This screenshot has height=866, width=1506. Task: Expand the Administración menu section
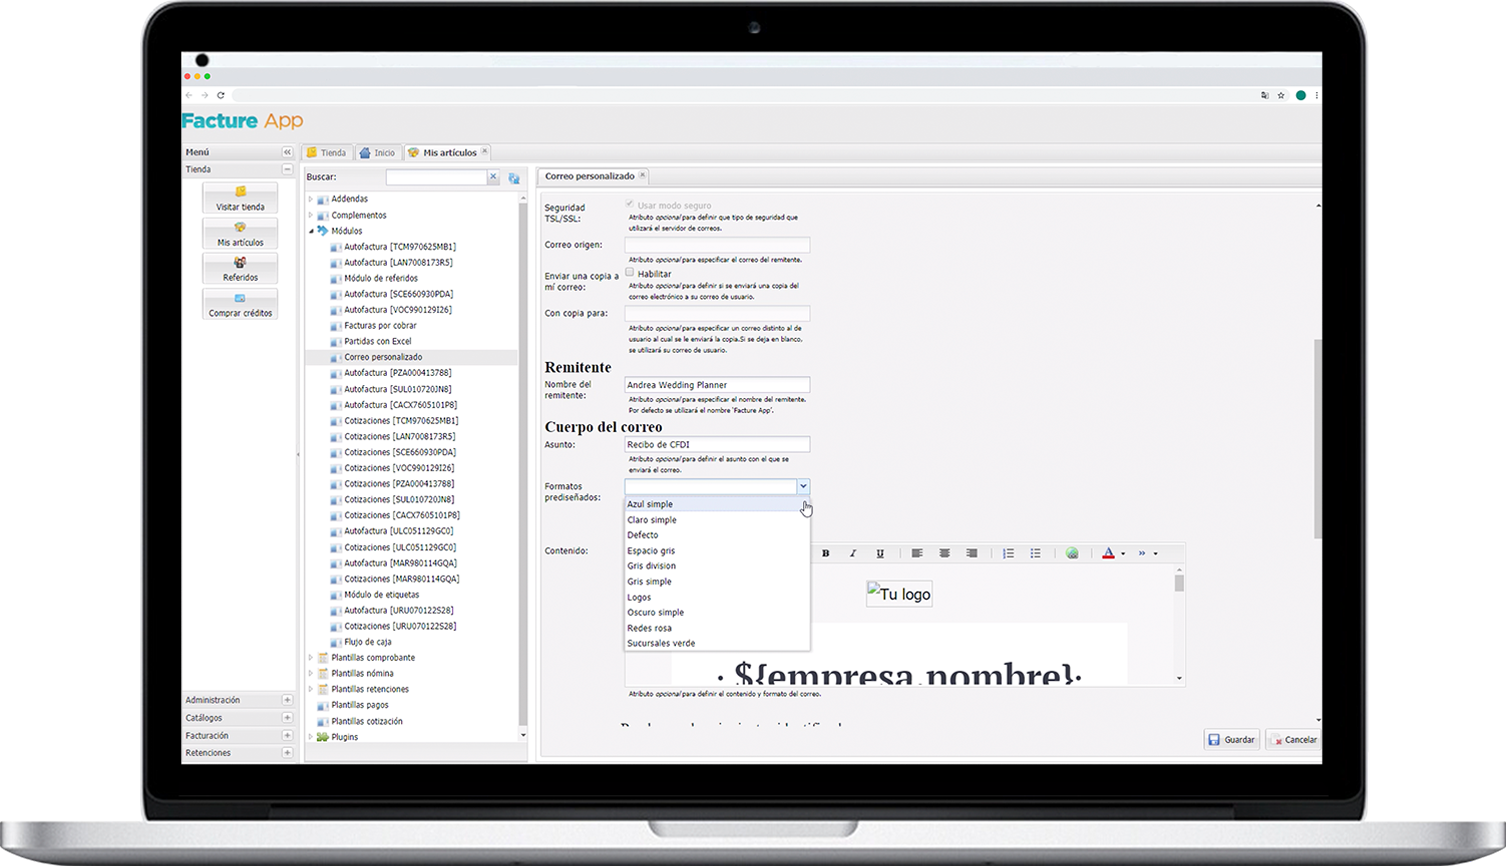pos(287,700)
